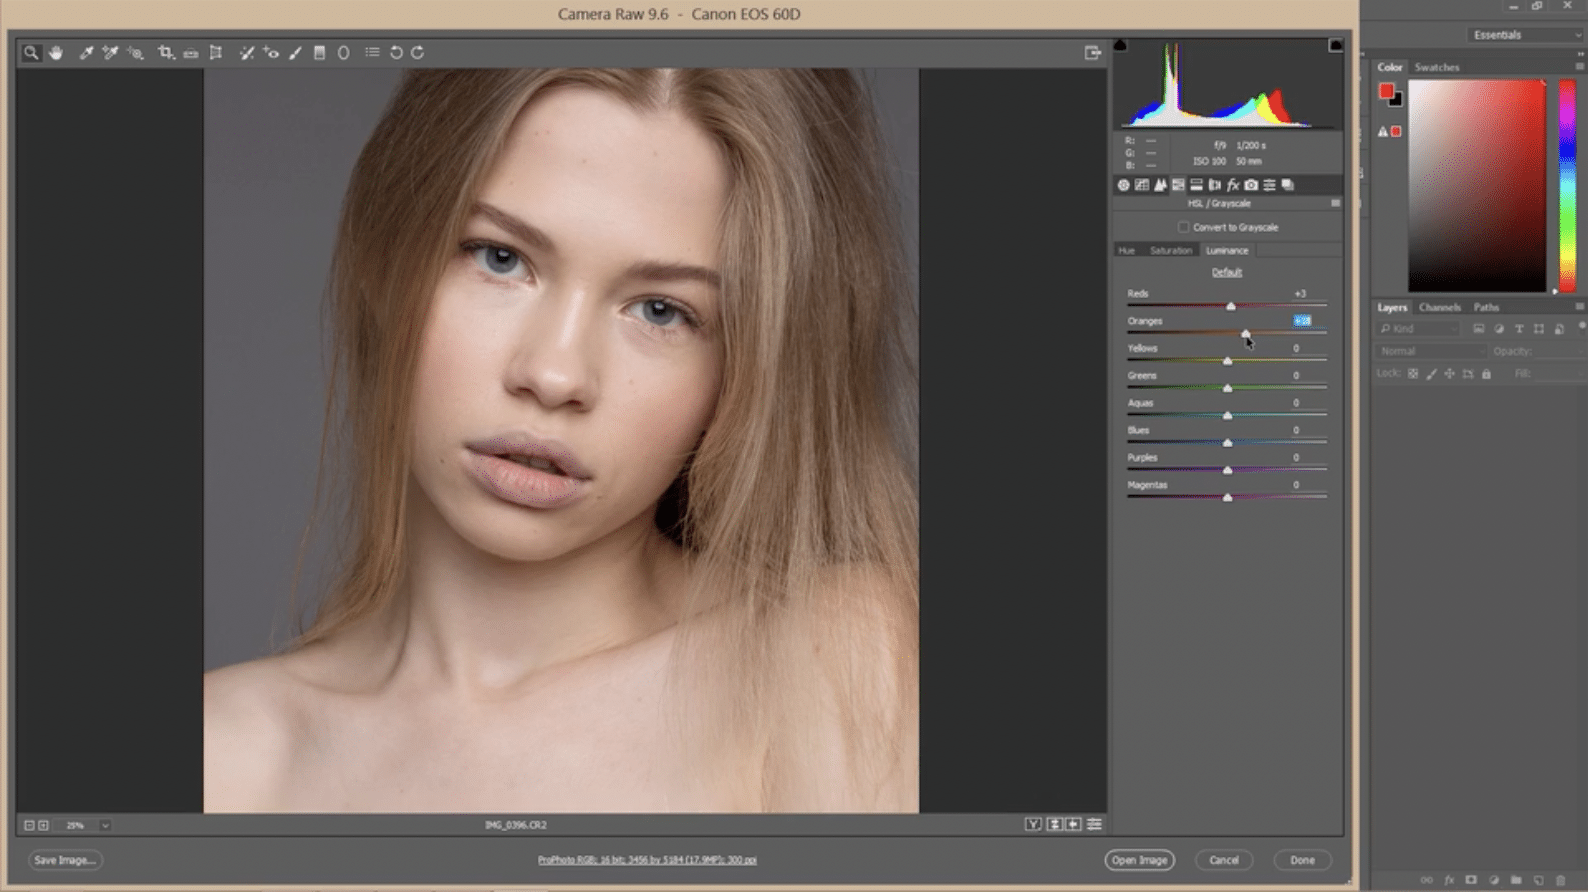Select the Spot Removal tool

pyautogui.click(x=246, y=52)
